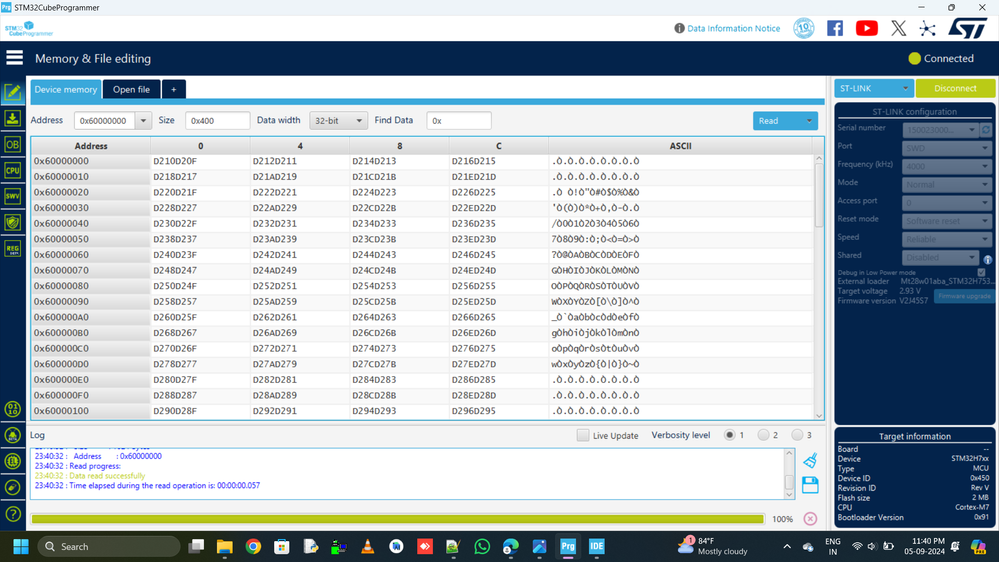Click the Disconnect button
This screenshot has height=562, width=999.
coord(955,88)
